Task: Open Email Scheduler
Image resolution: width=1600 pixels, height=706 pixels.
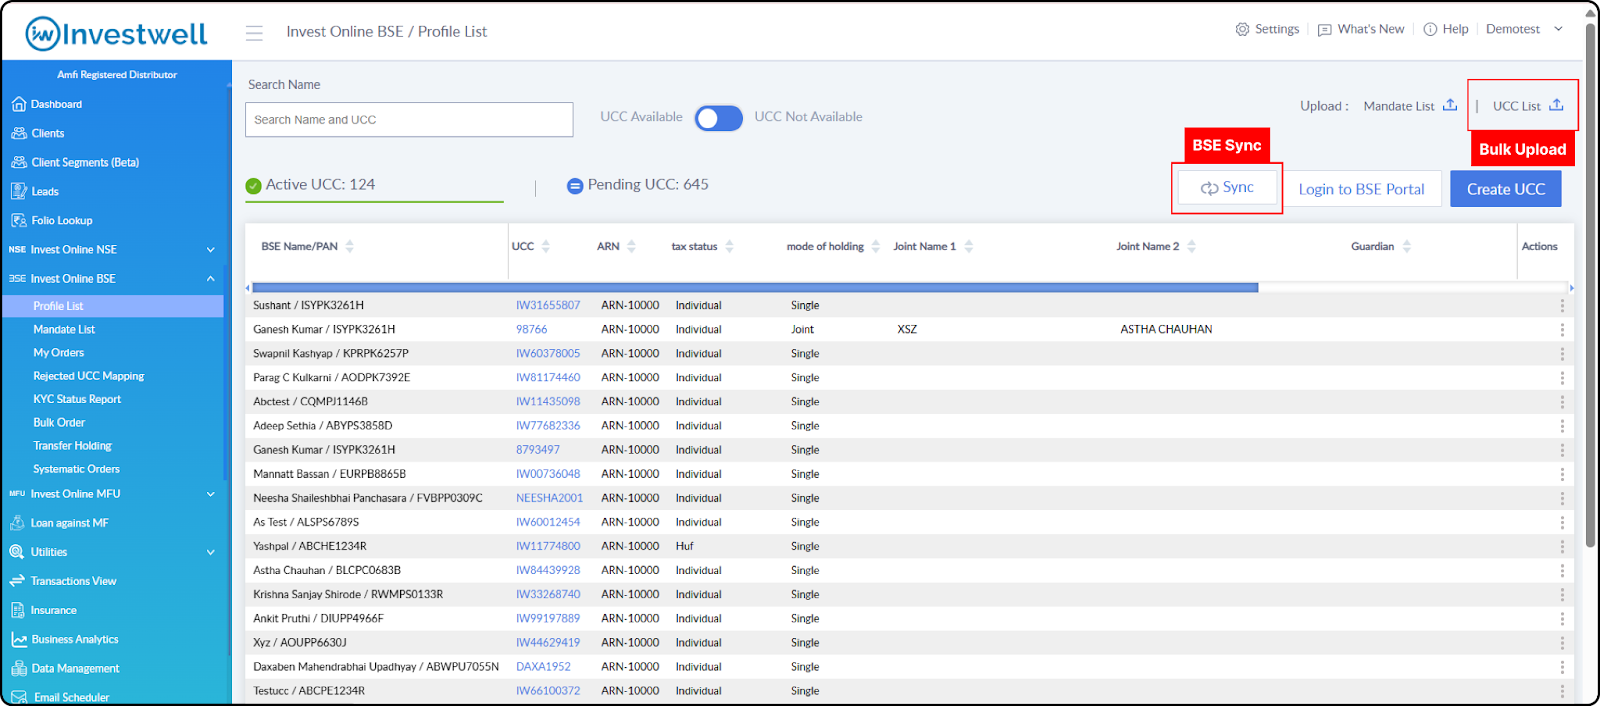Action: (71, 697)
